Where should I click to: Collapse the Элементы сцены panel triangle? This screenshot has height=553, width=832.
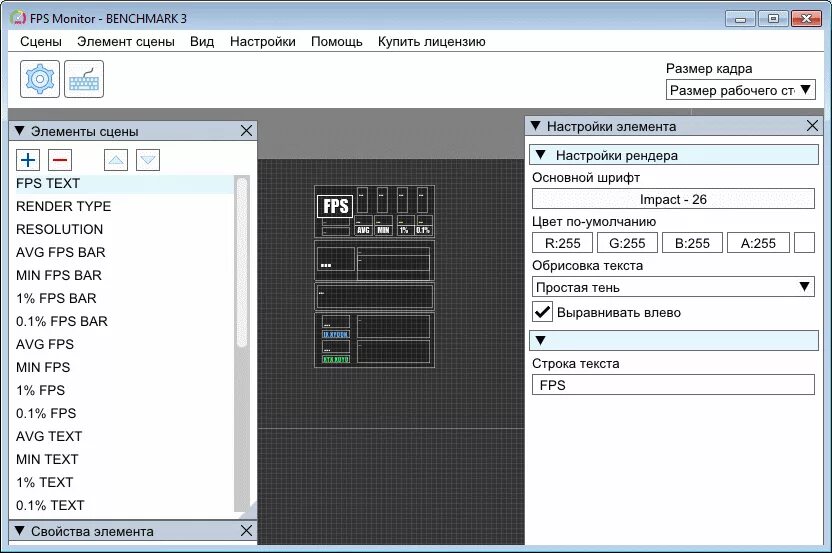coord(20,131)
